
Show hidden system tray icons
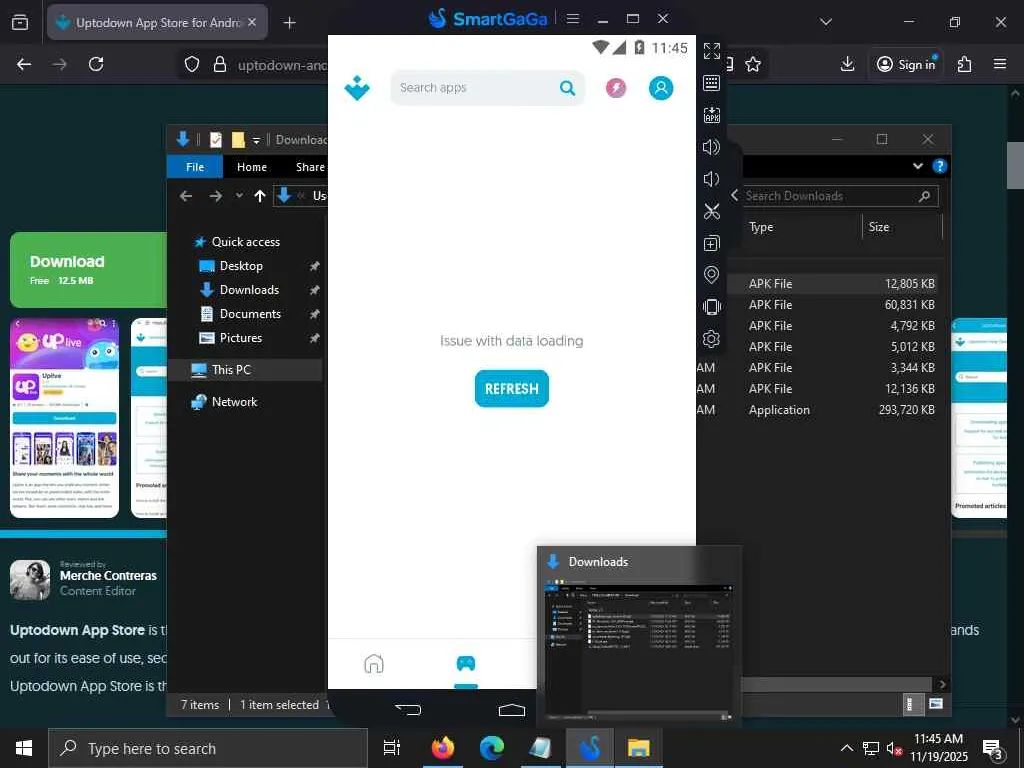tap(846, 748)
